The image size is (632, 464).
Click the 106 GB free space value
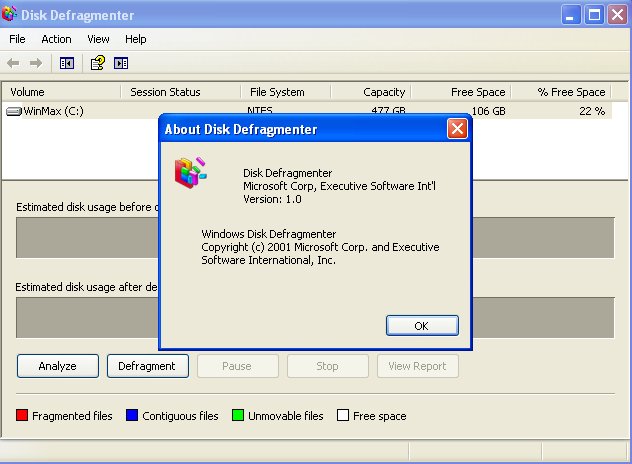click(489, 111)
